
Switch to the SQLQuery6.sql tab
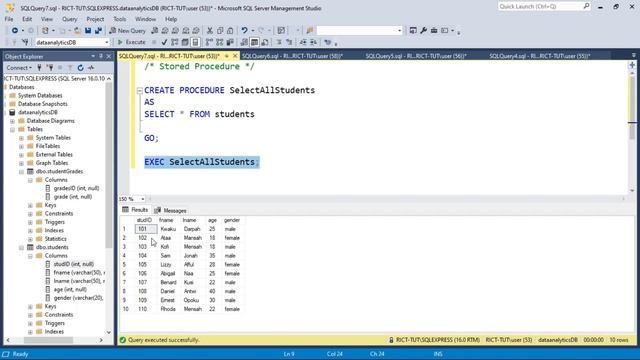(x=292, y=56)
